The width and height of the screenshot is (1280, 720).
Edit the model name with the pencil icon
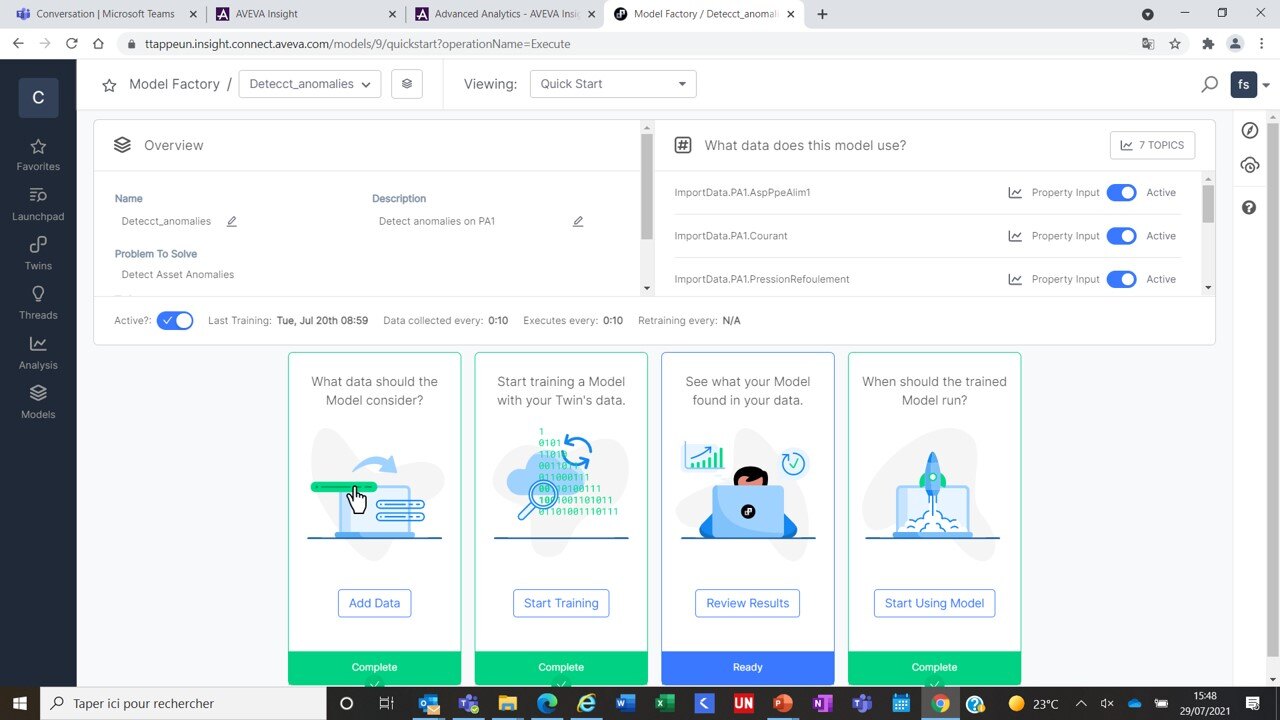coord(232,221)
